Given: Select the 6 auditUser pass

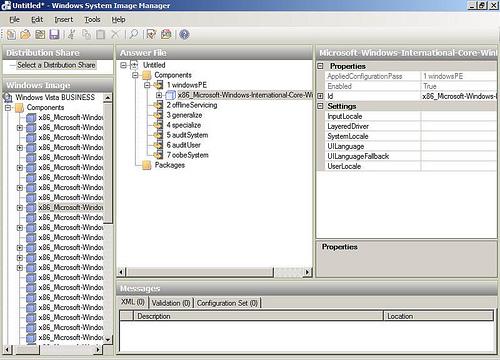Looking at the screenshot, I should pos(184,145).
